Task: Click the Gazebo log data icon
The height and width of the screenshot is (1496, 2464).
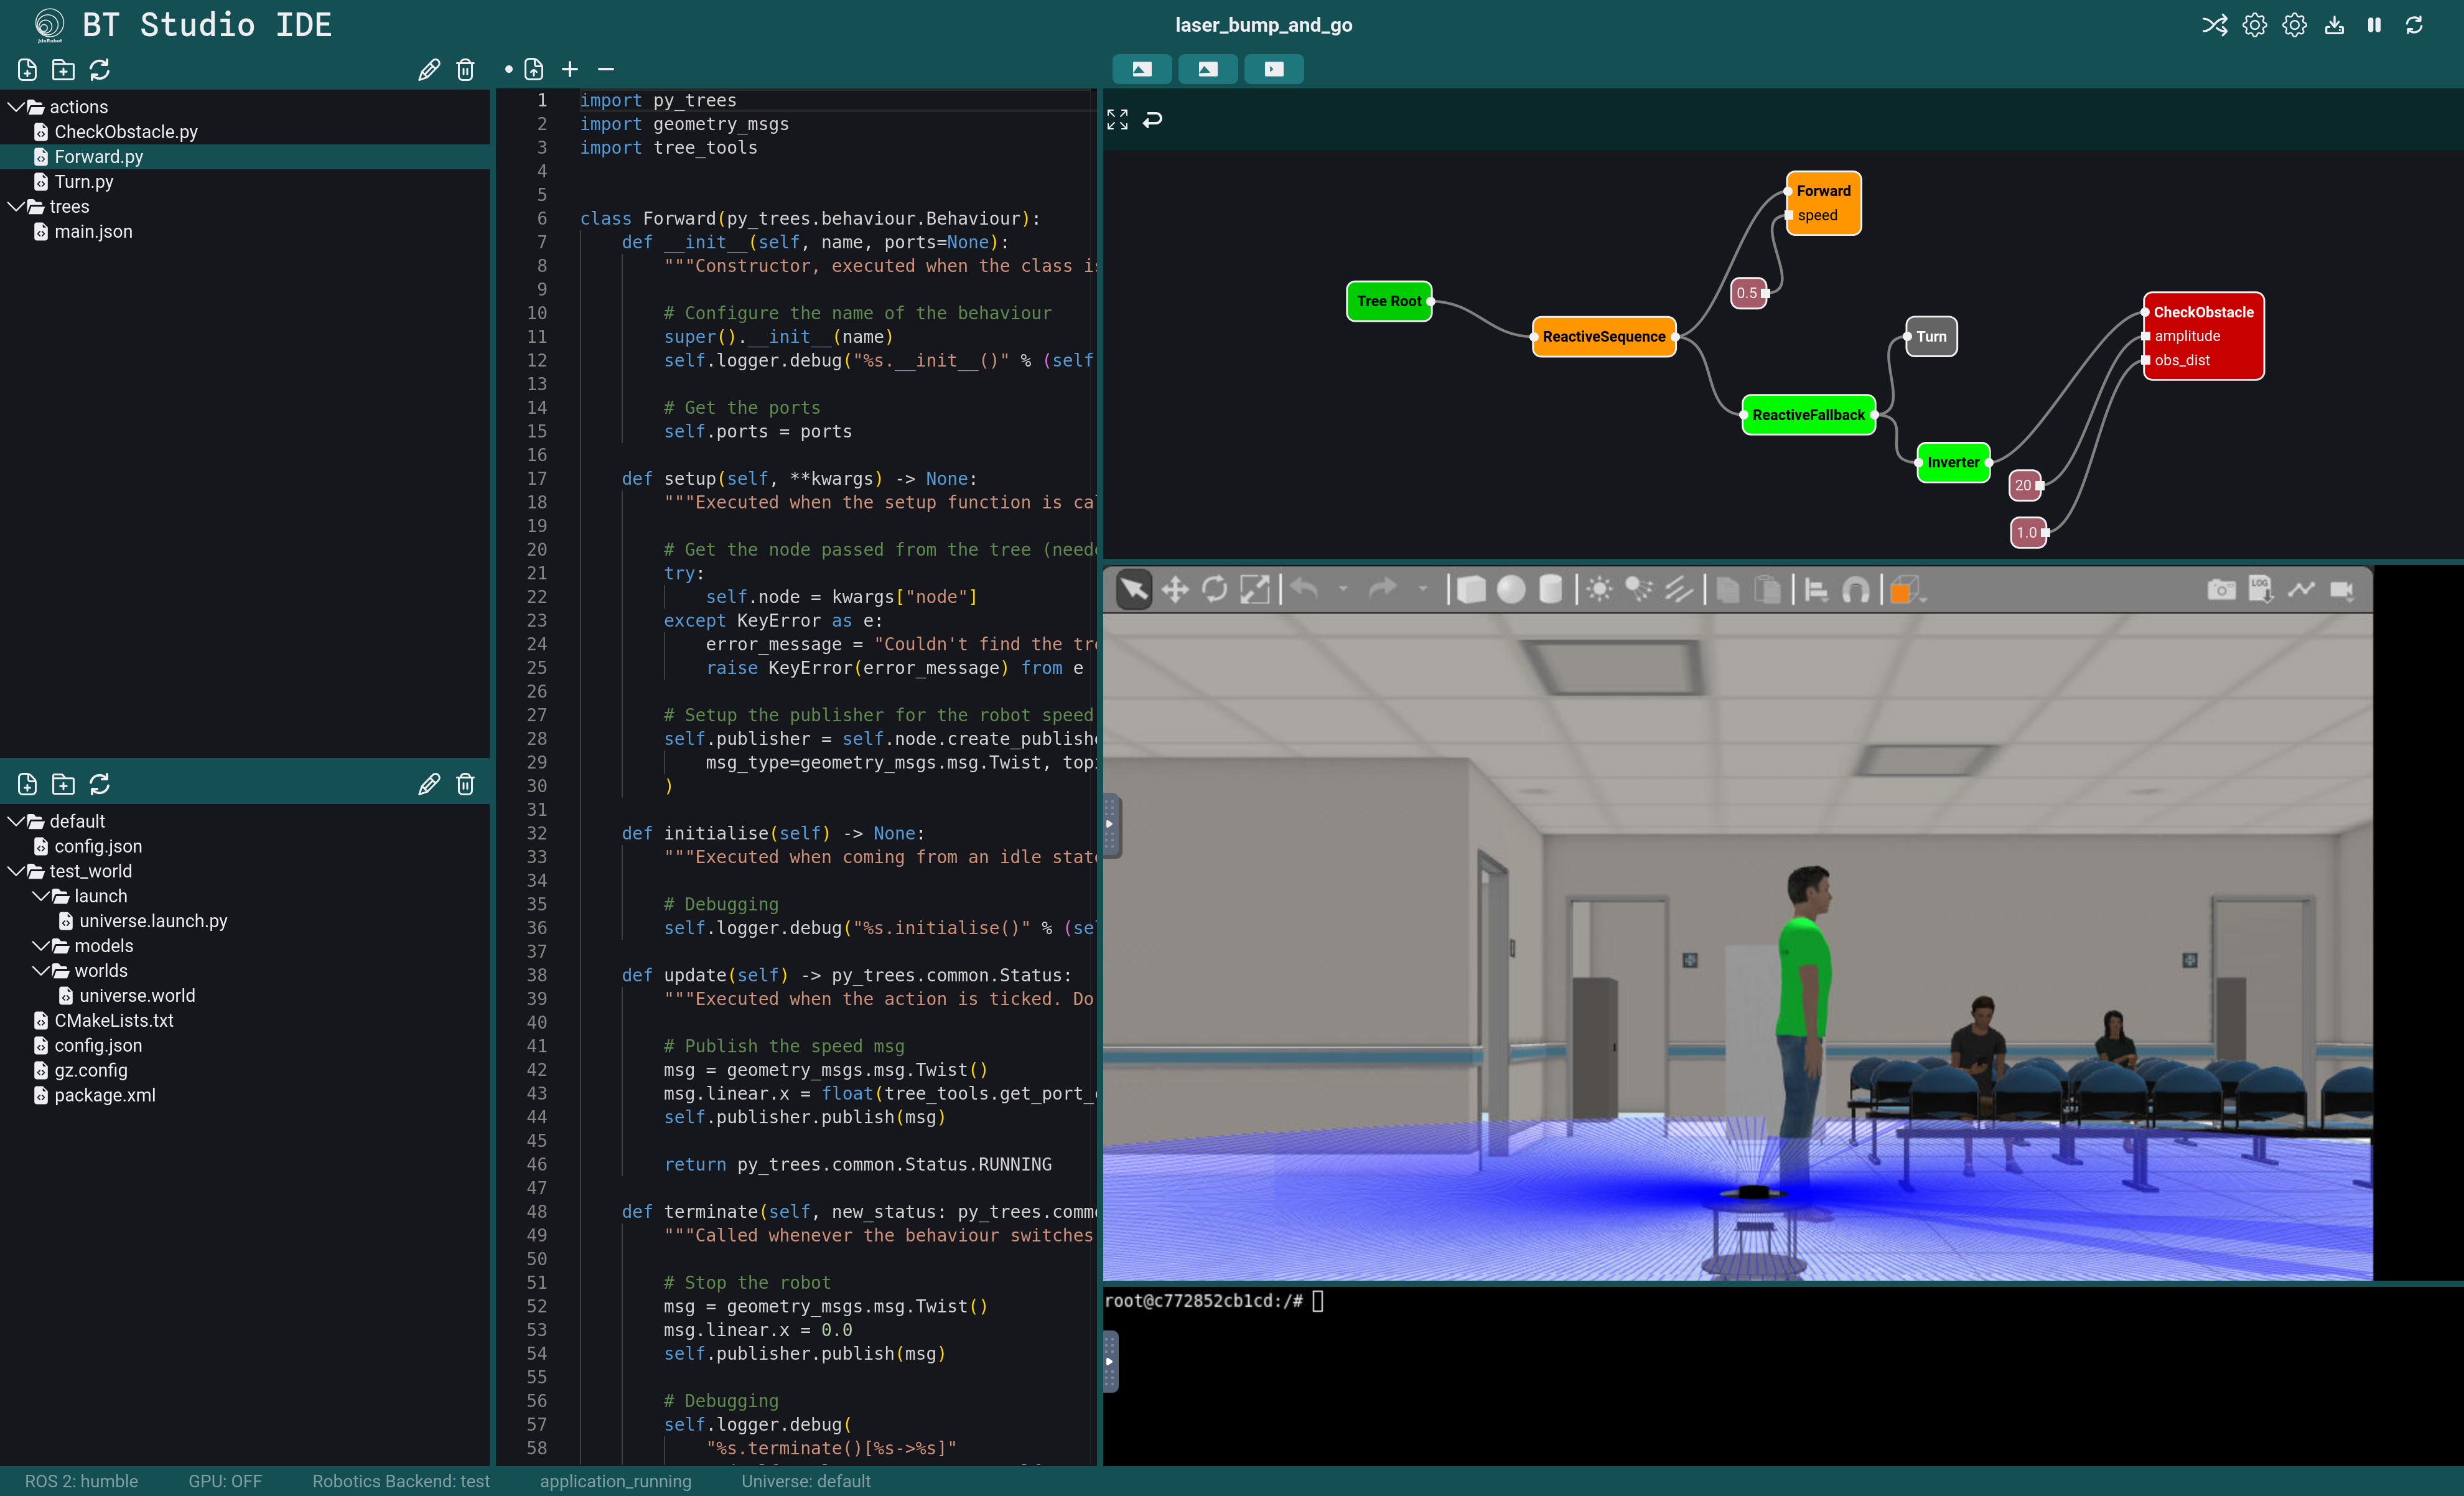Action: [x=2261, y=589]
